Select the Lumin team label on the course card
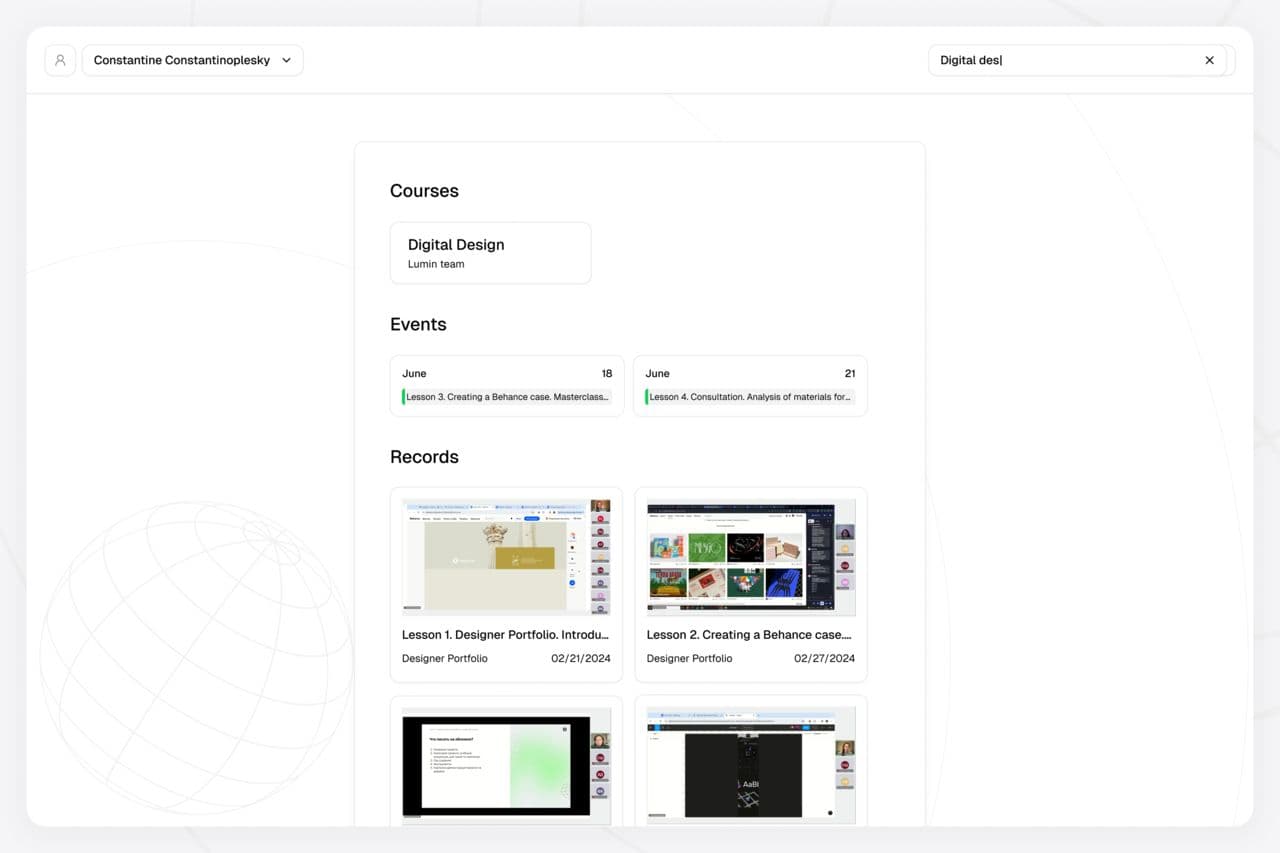Screen dimensions: 1280x853 (436, 265)
